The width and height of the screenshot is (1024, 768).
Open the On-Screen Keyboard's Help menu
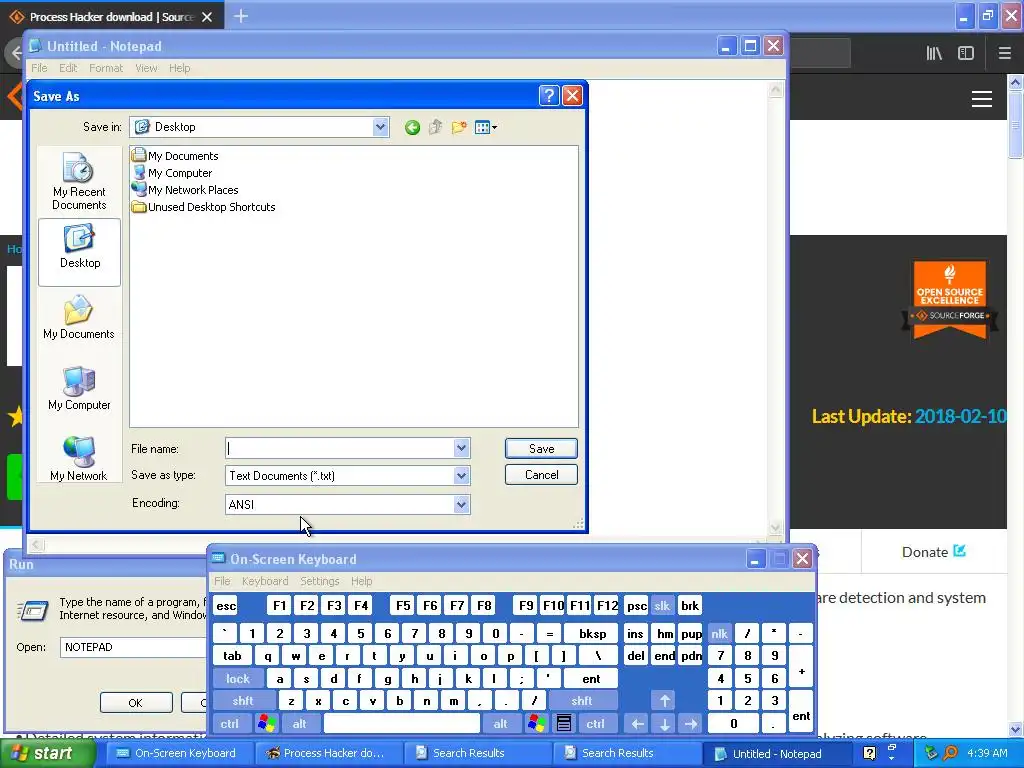tap(361, 581)
